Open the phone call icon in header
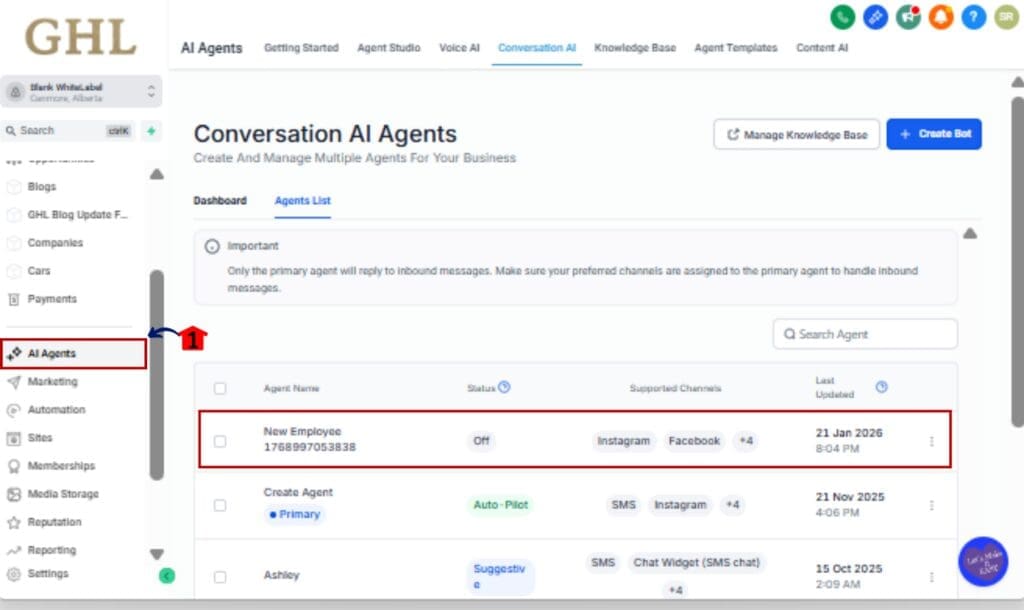Image resolution: width=1024 pixels, height=610 pixels. (x=843, y=17)
